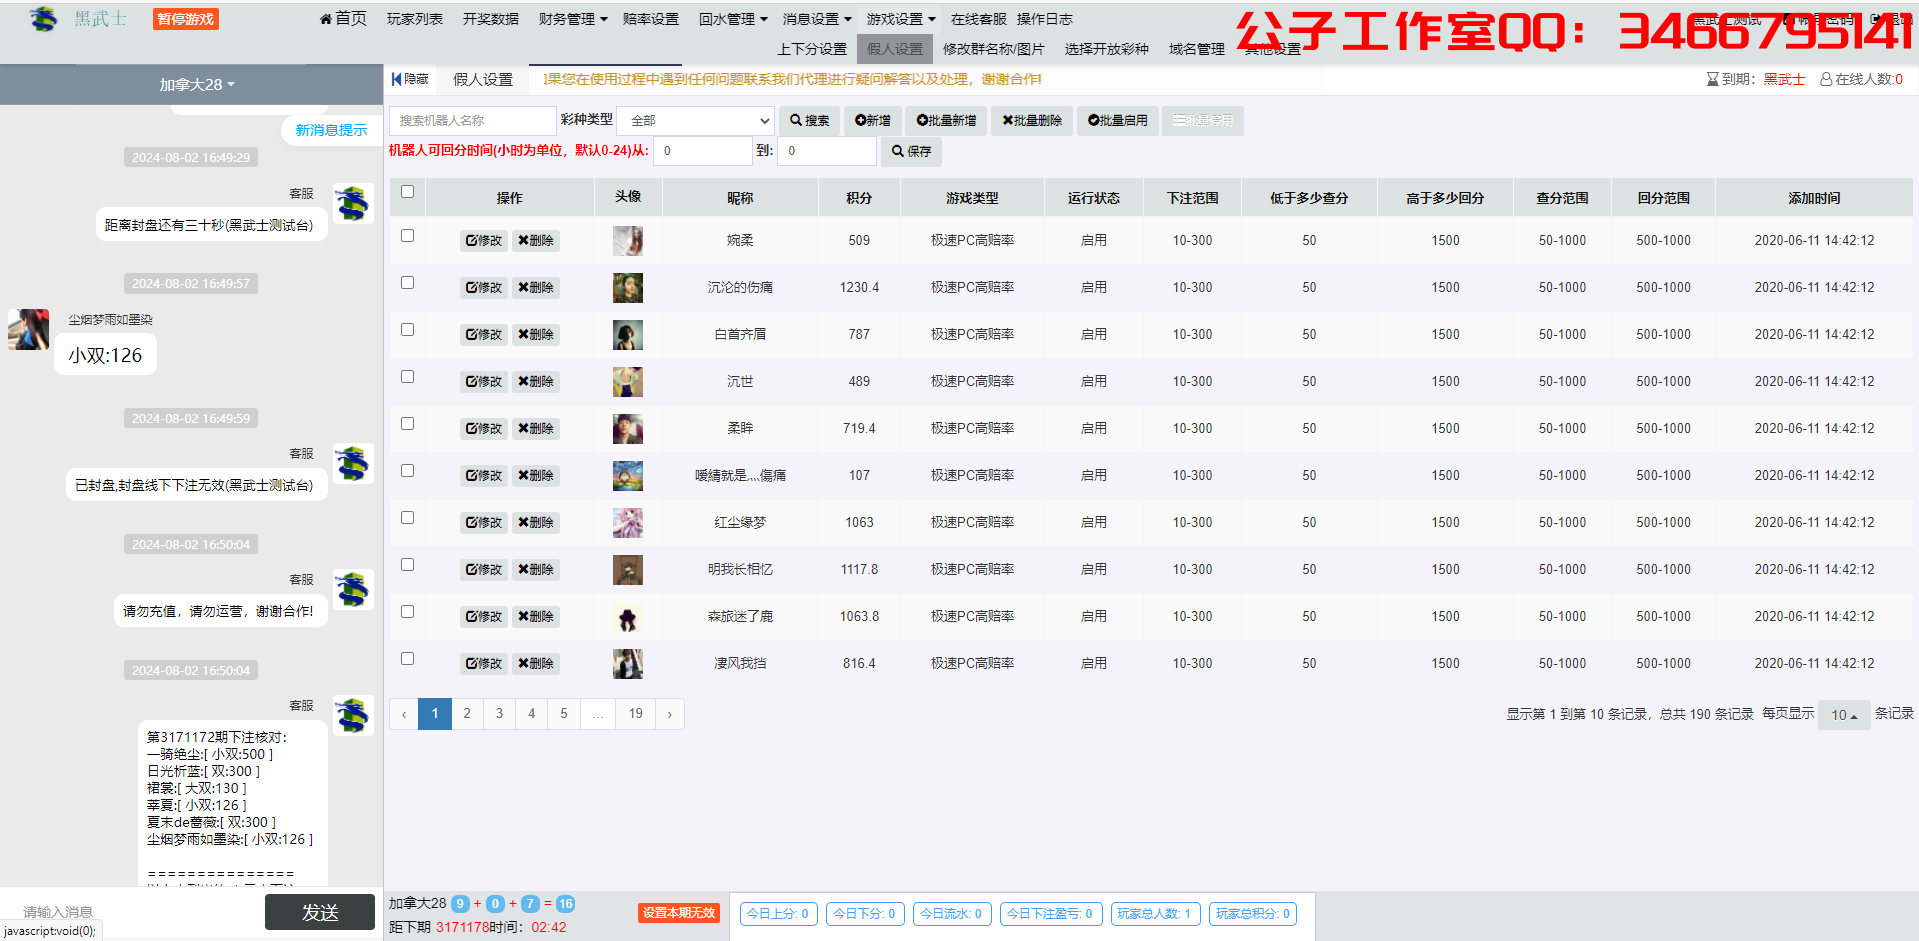Open the 游戏设置 dropdown menu

tap(901, 19)
